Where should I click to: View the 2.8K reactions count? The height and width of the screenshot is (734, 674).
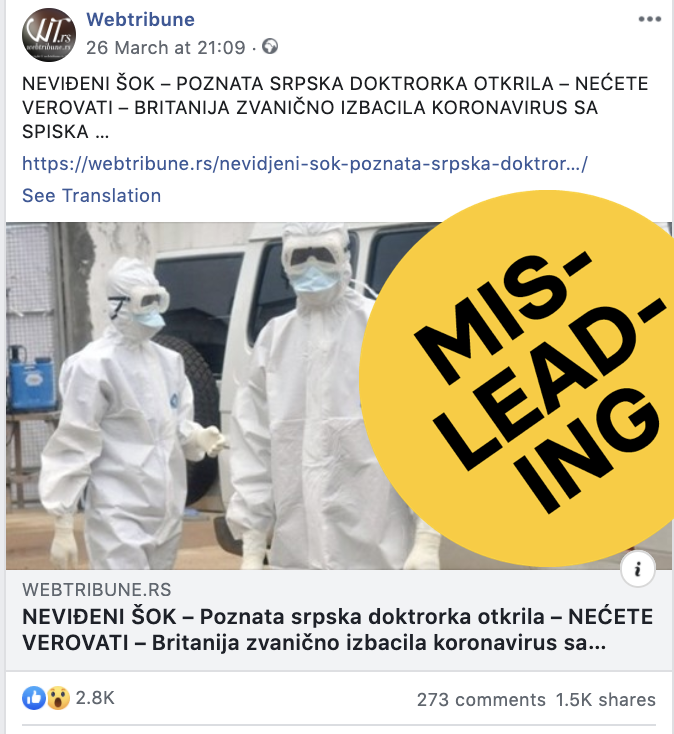95,698
